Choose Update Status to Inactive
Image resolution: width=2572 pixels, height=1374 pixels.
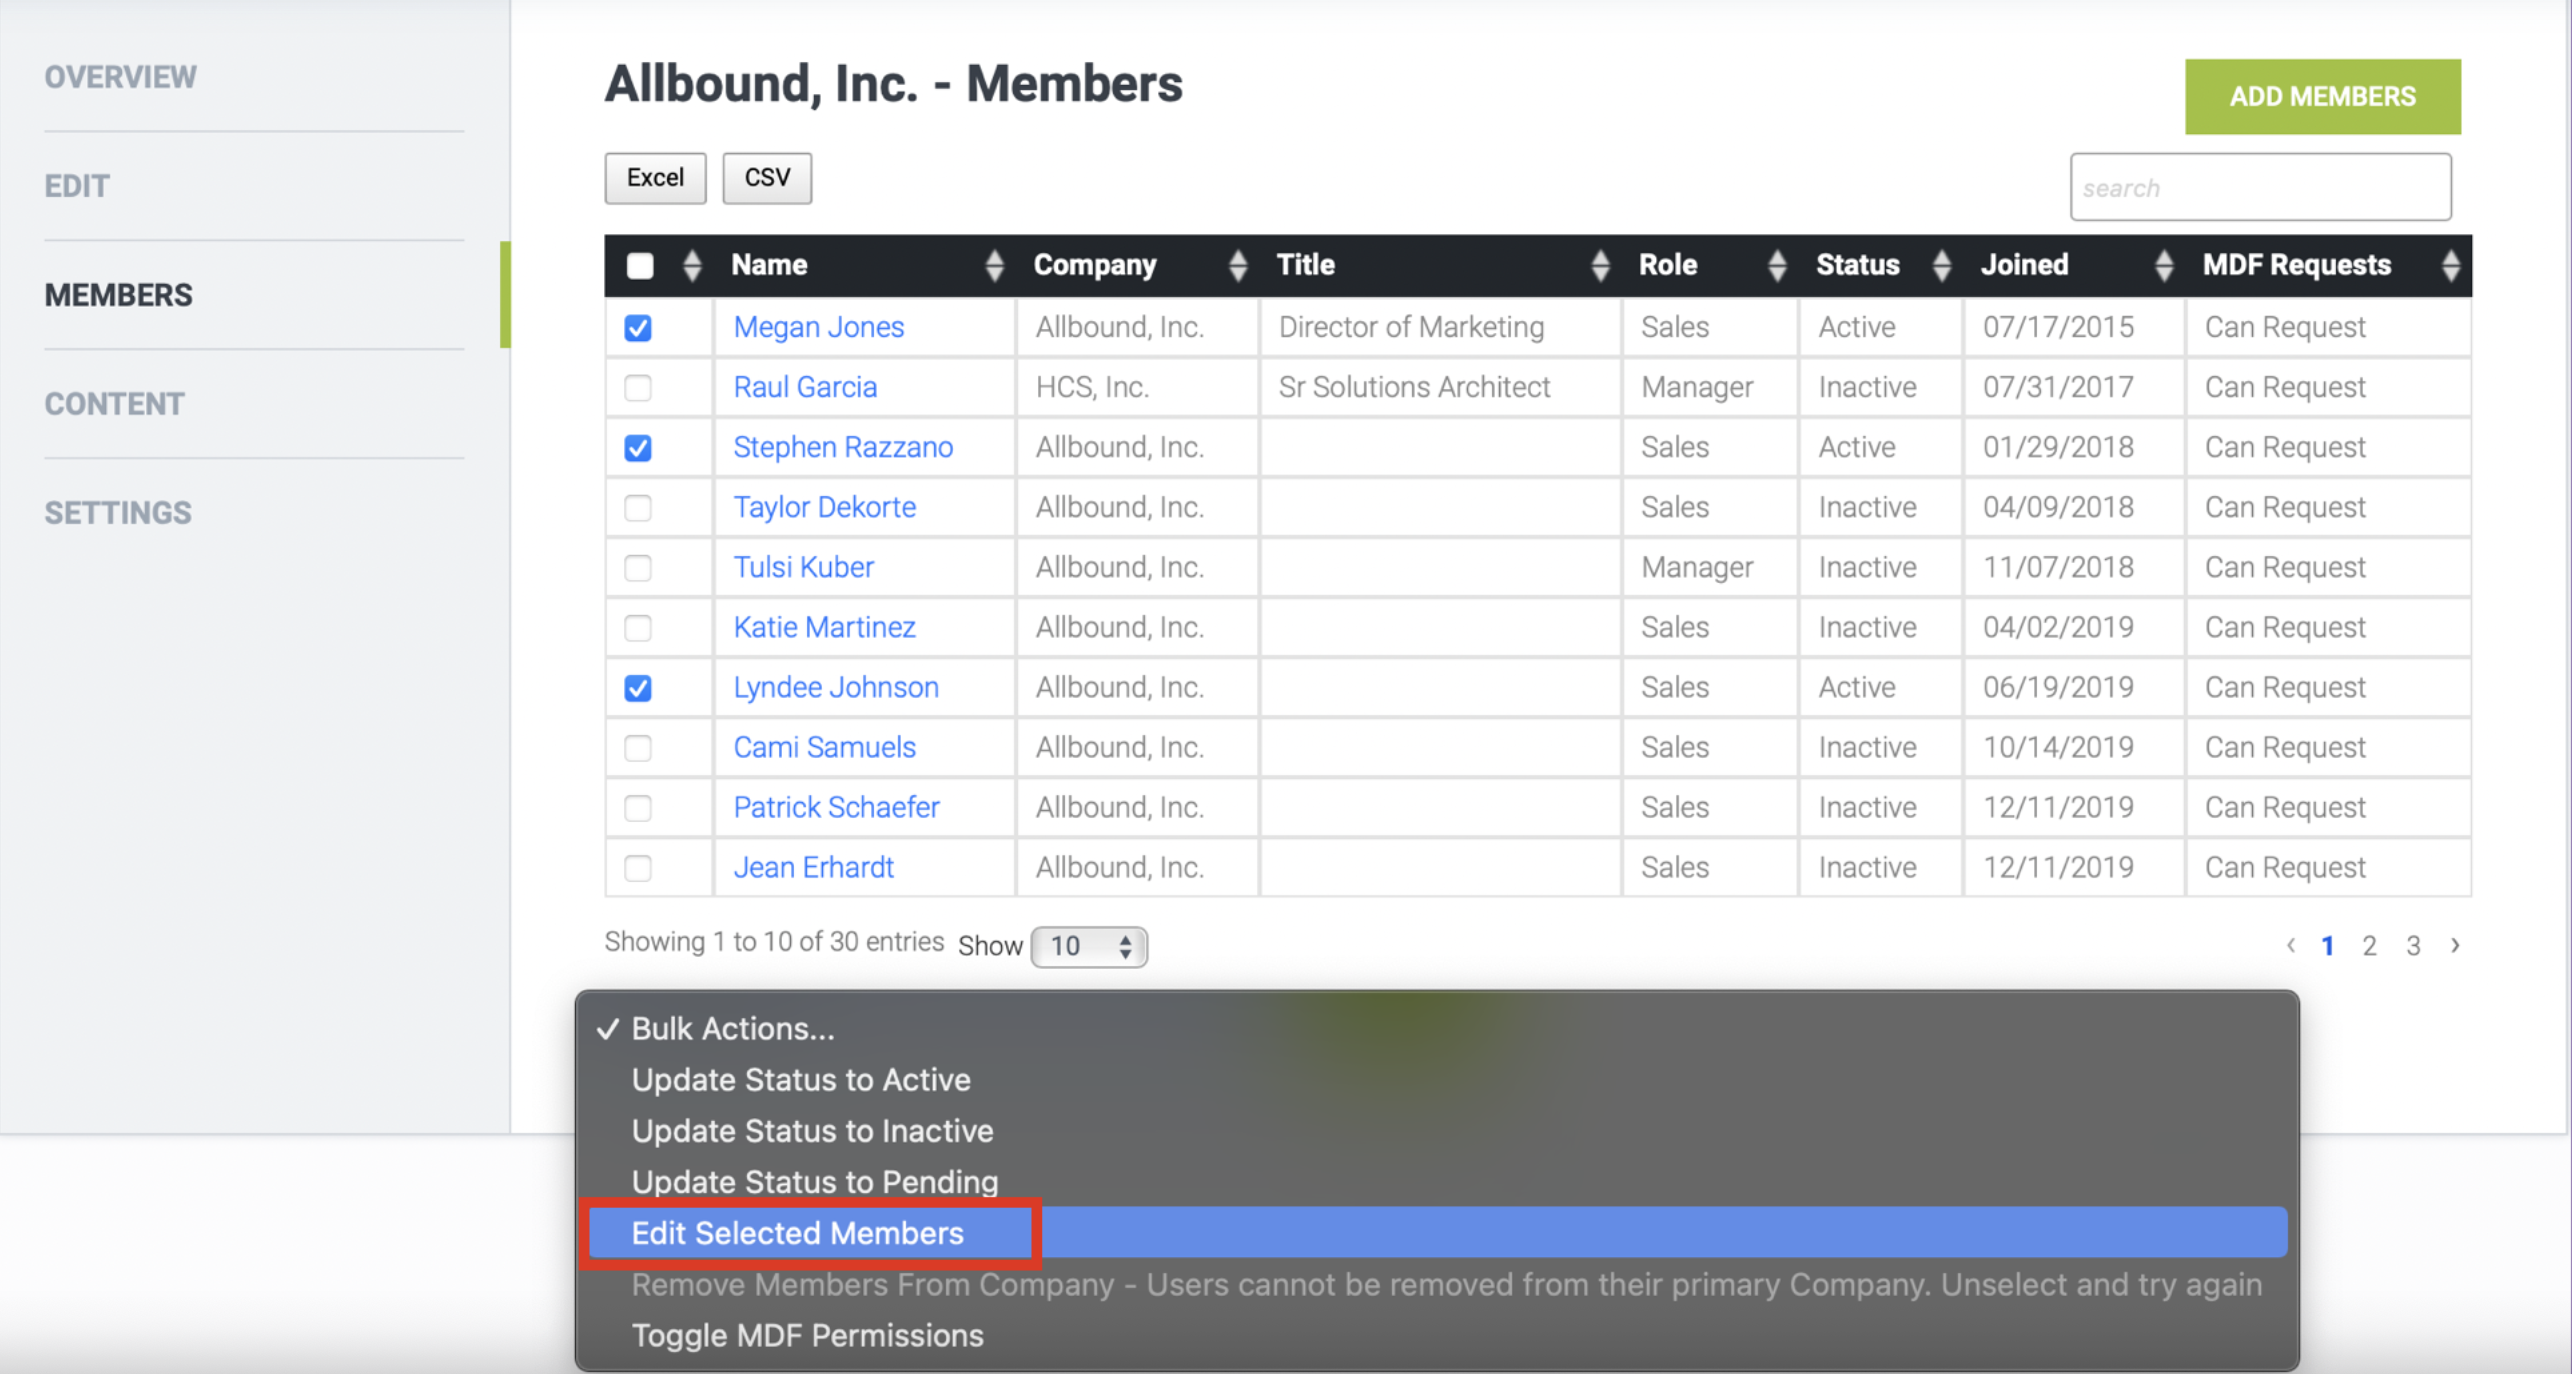1437,1131
